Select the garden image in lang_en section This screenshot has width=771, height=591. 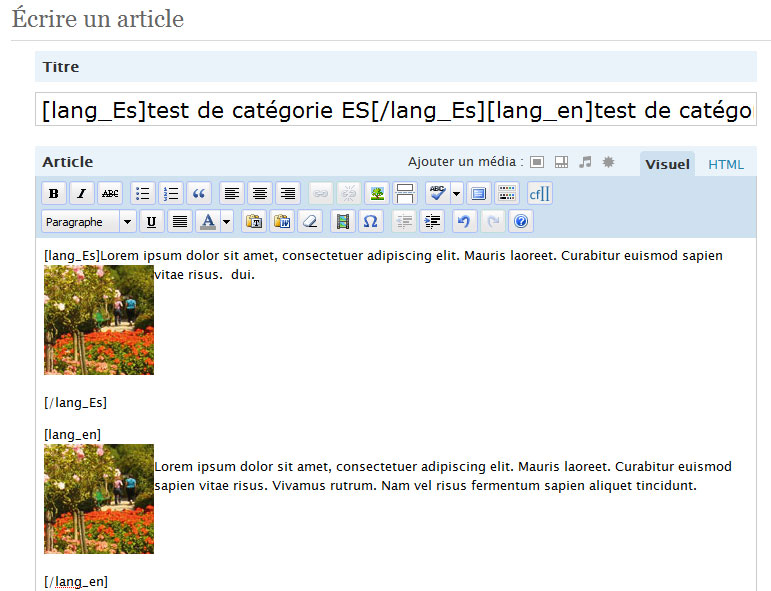(99, 499)
